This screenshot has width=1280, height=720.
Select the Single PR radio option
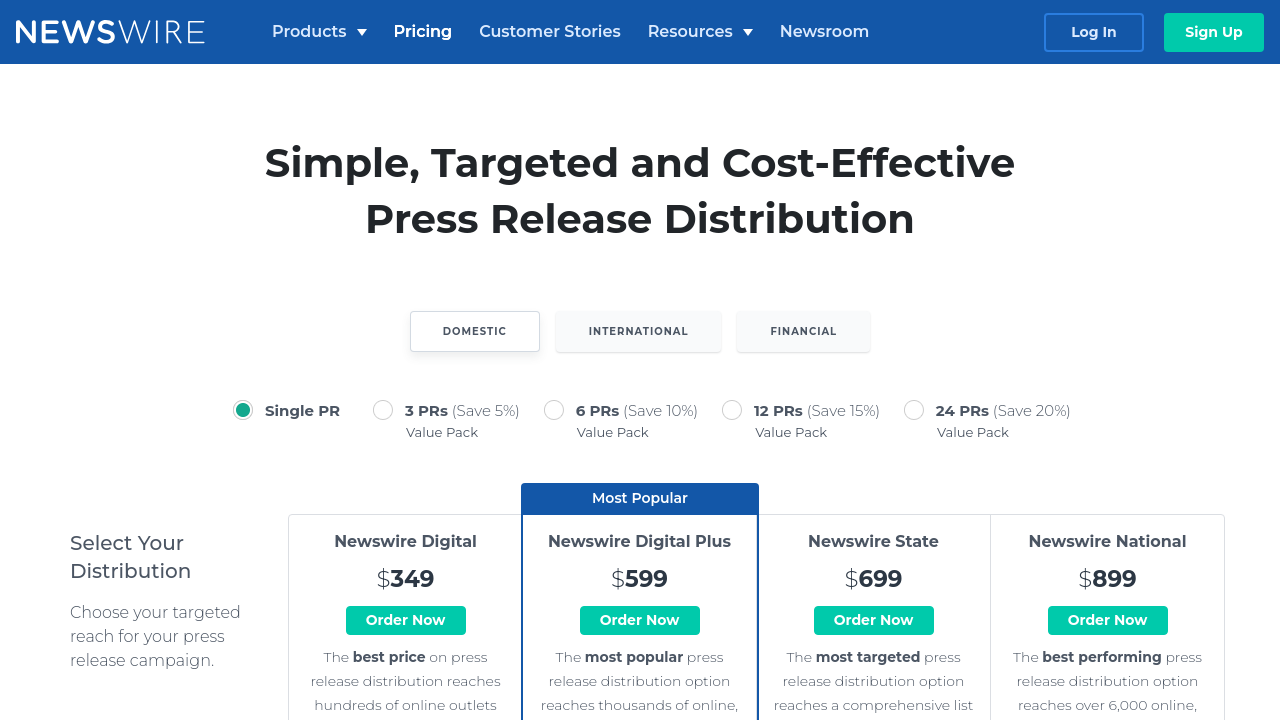[x=243, y=410]
